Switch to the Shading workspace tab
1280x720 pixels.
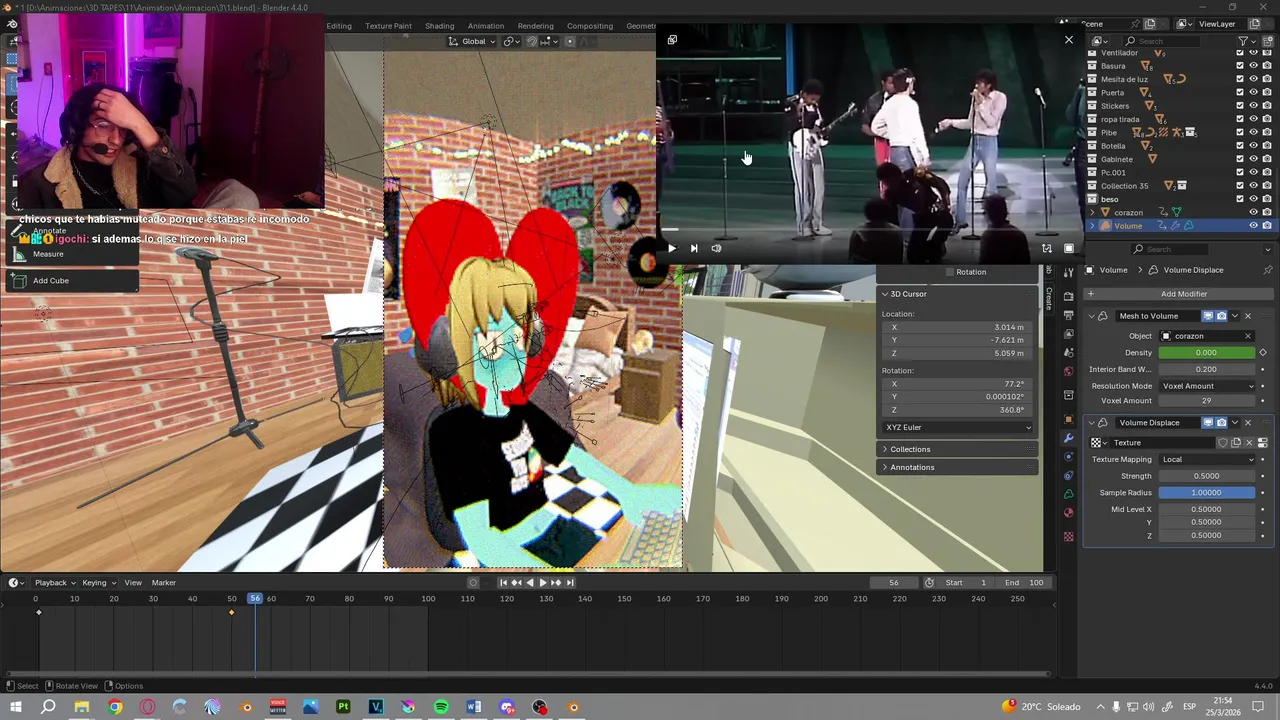tap(439, 26)
